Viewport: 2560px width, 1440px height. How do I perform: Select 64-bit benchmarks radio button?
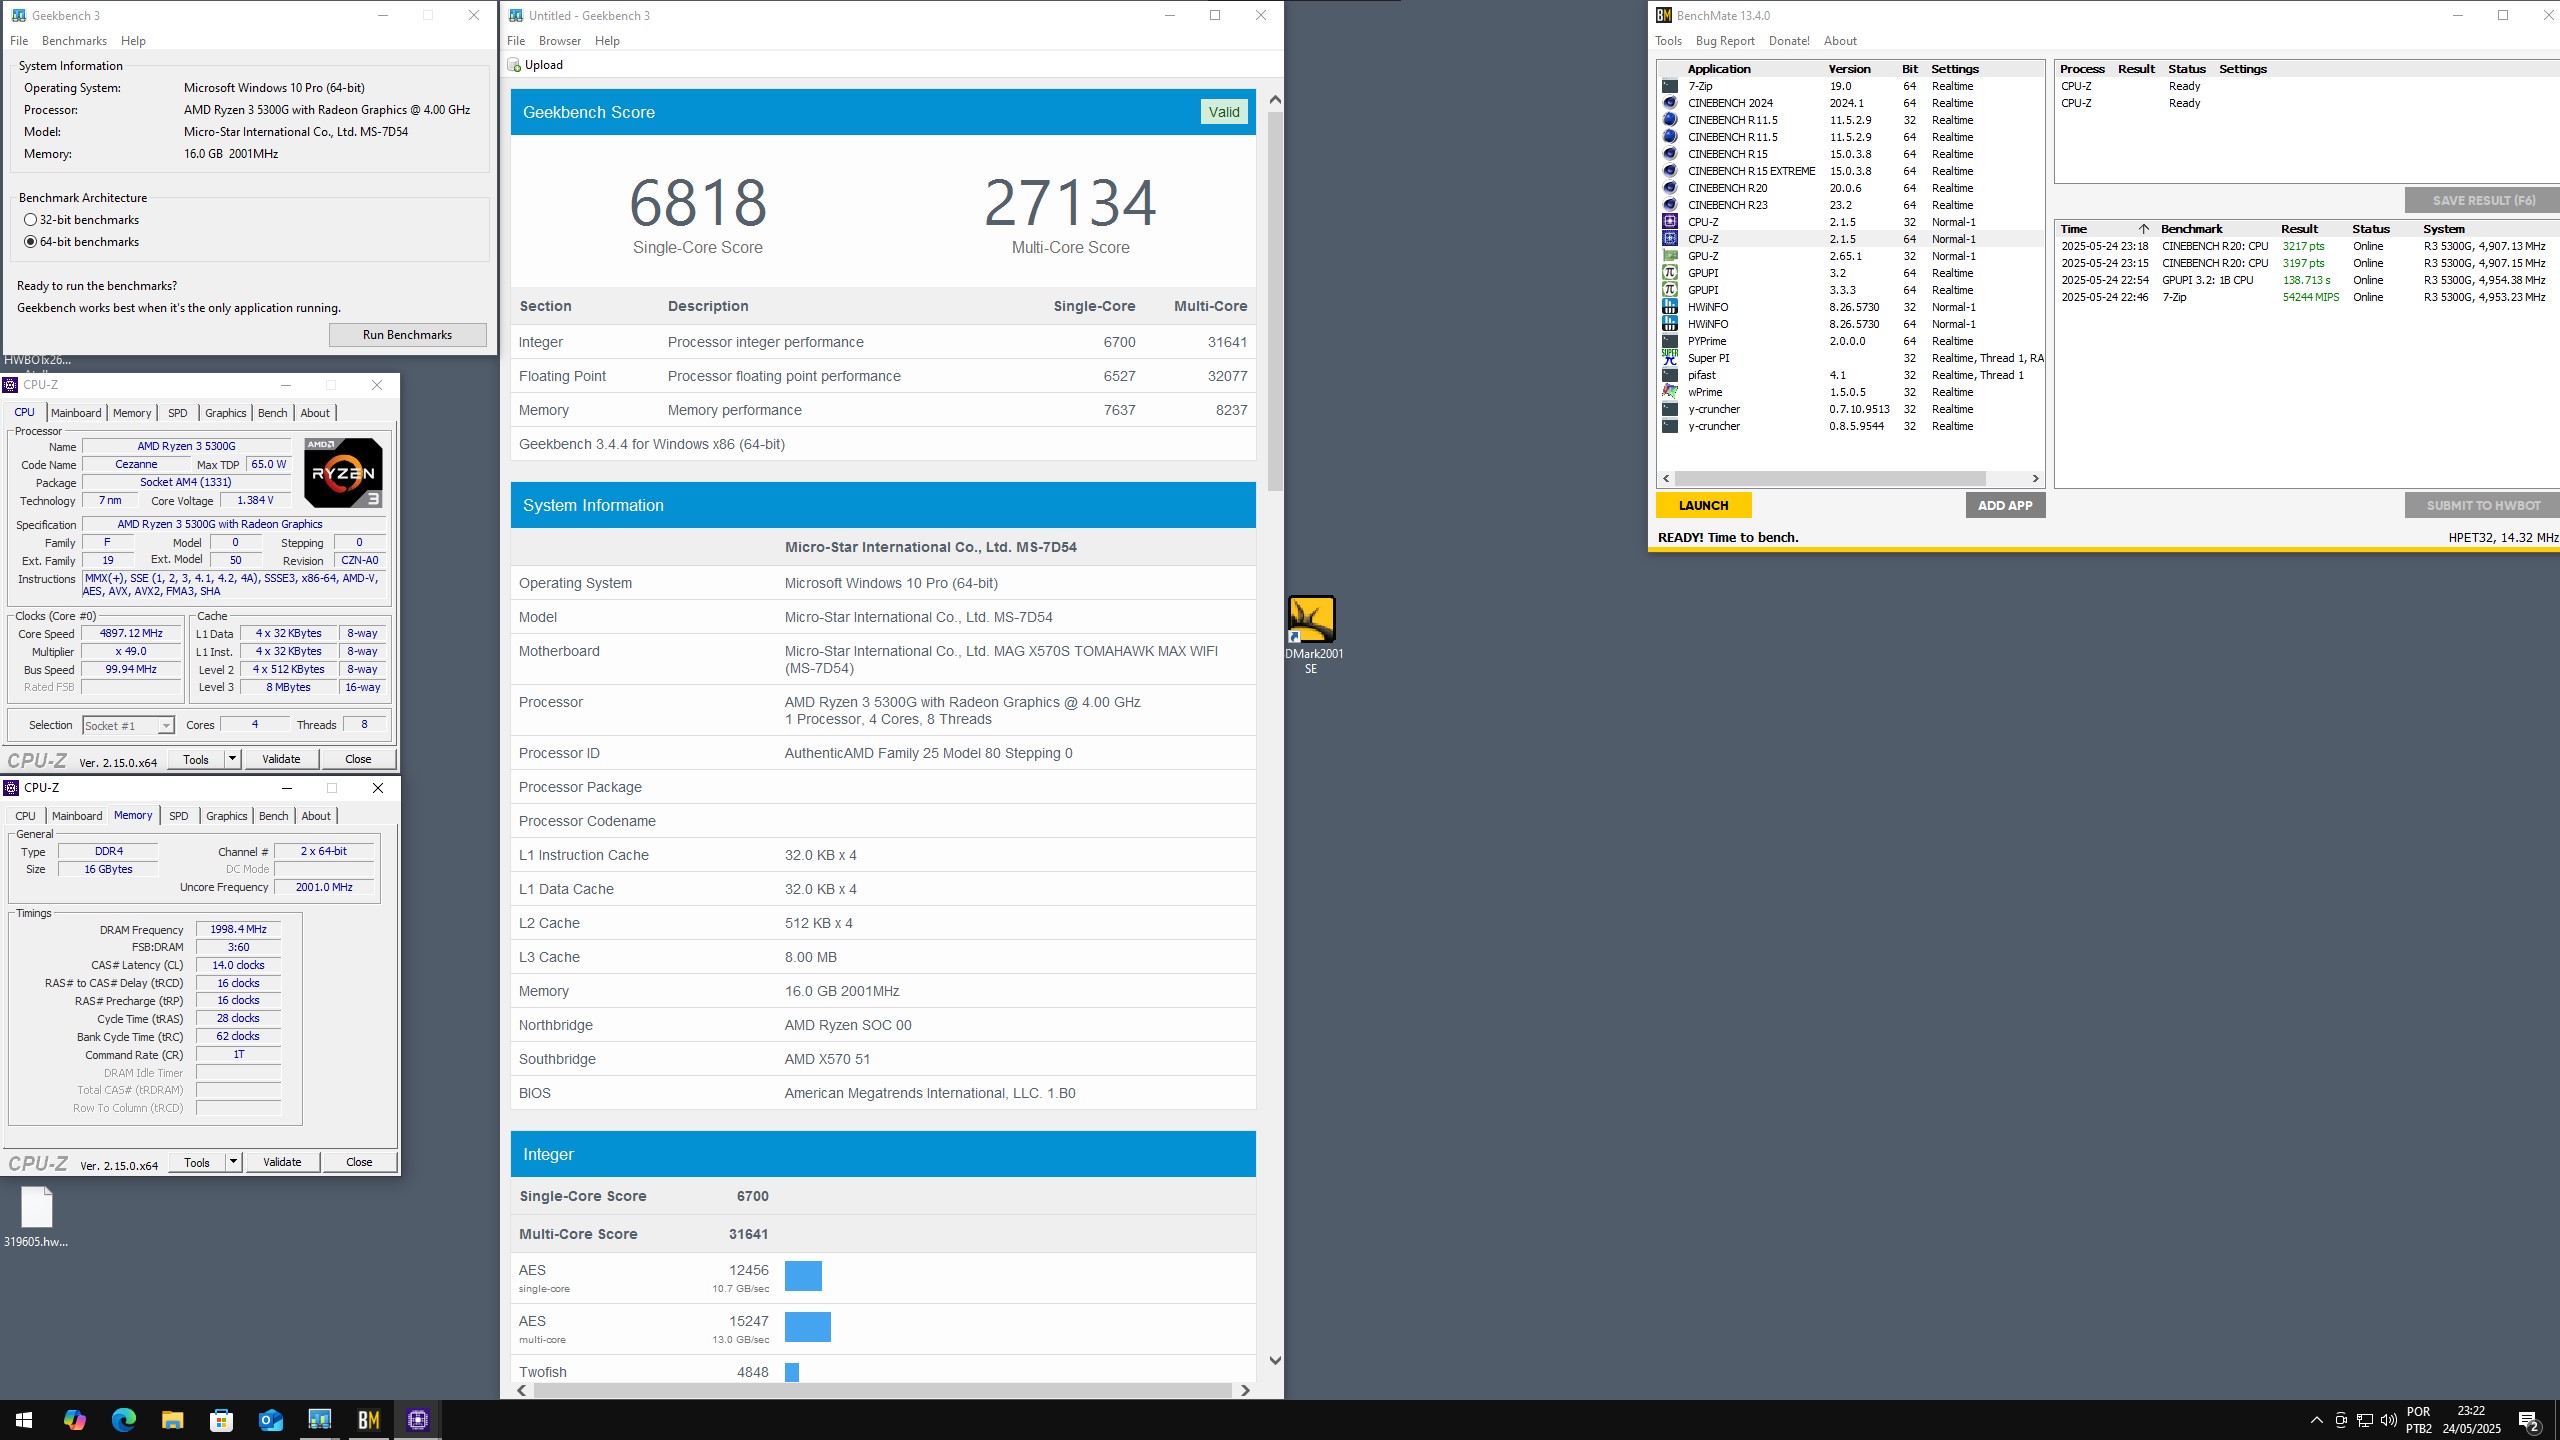(x=30, y=242)
